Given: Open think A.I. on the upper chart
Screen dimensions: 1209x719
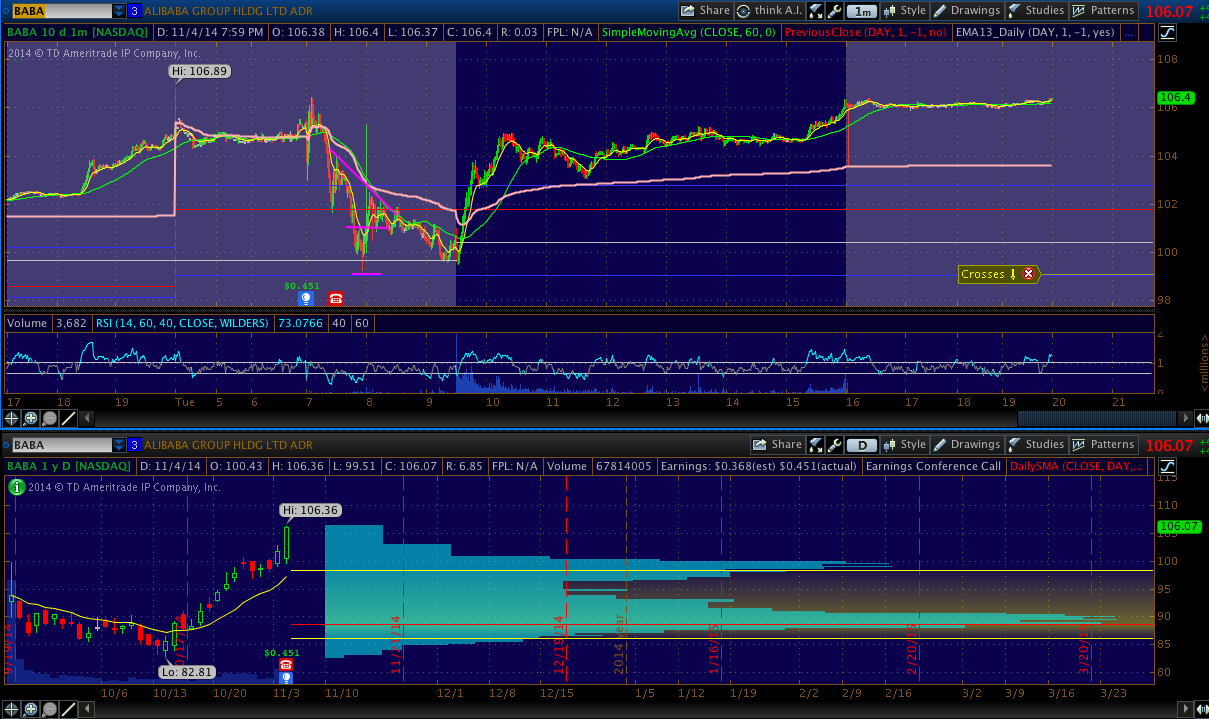Looking at the screenshot, I should pos(769,11).
